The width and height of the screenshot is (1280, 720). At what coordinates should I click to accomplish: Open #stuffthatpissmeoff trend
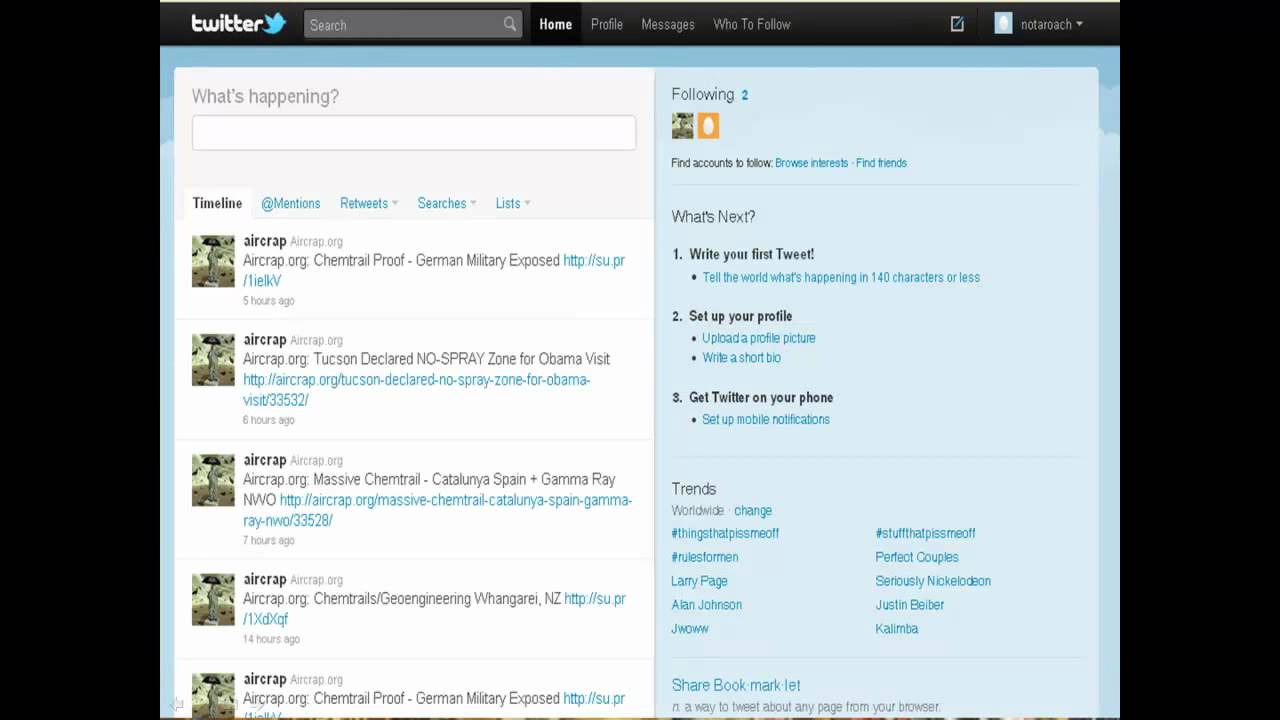[925, 534]
